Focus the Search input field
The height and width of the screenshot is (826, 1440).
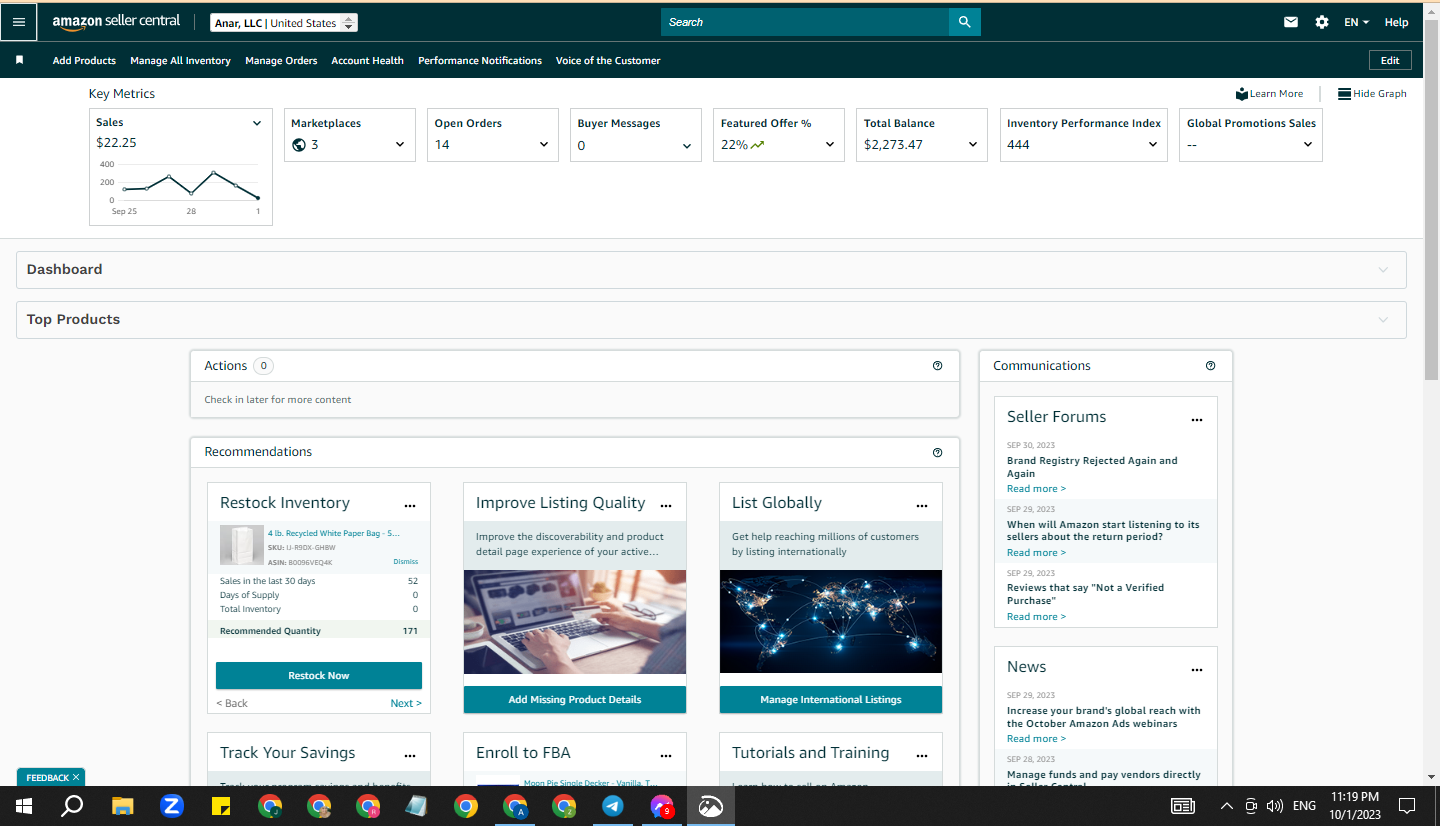(805, 22)
